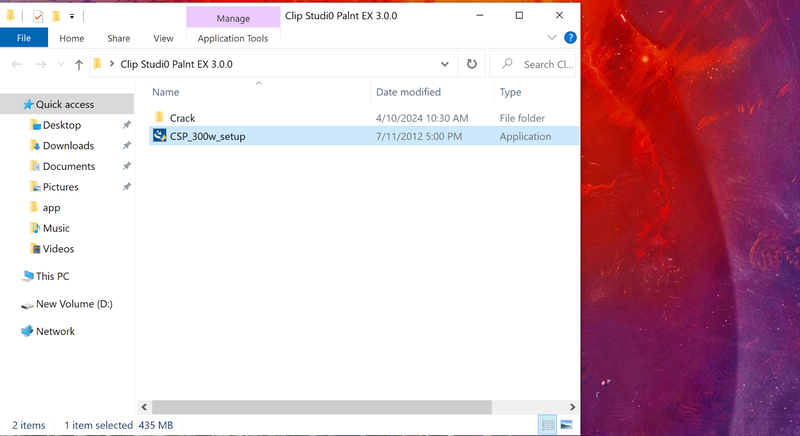Go back with the Back arrow
Image resolution: width=800 pixels, height=436 pixels.
click(16, 64)
